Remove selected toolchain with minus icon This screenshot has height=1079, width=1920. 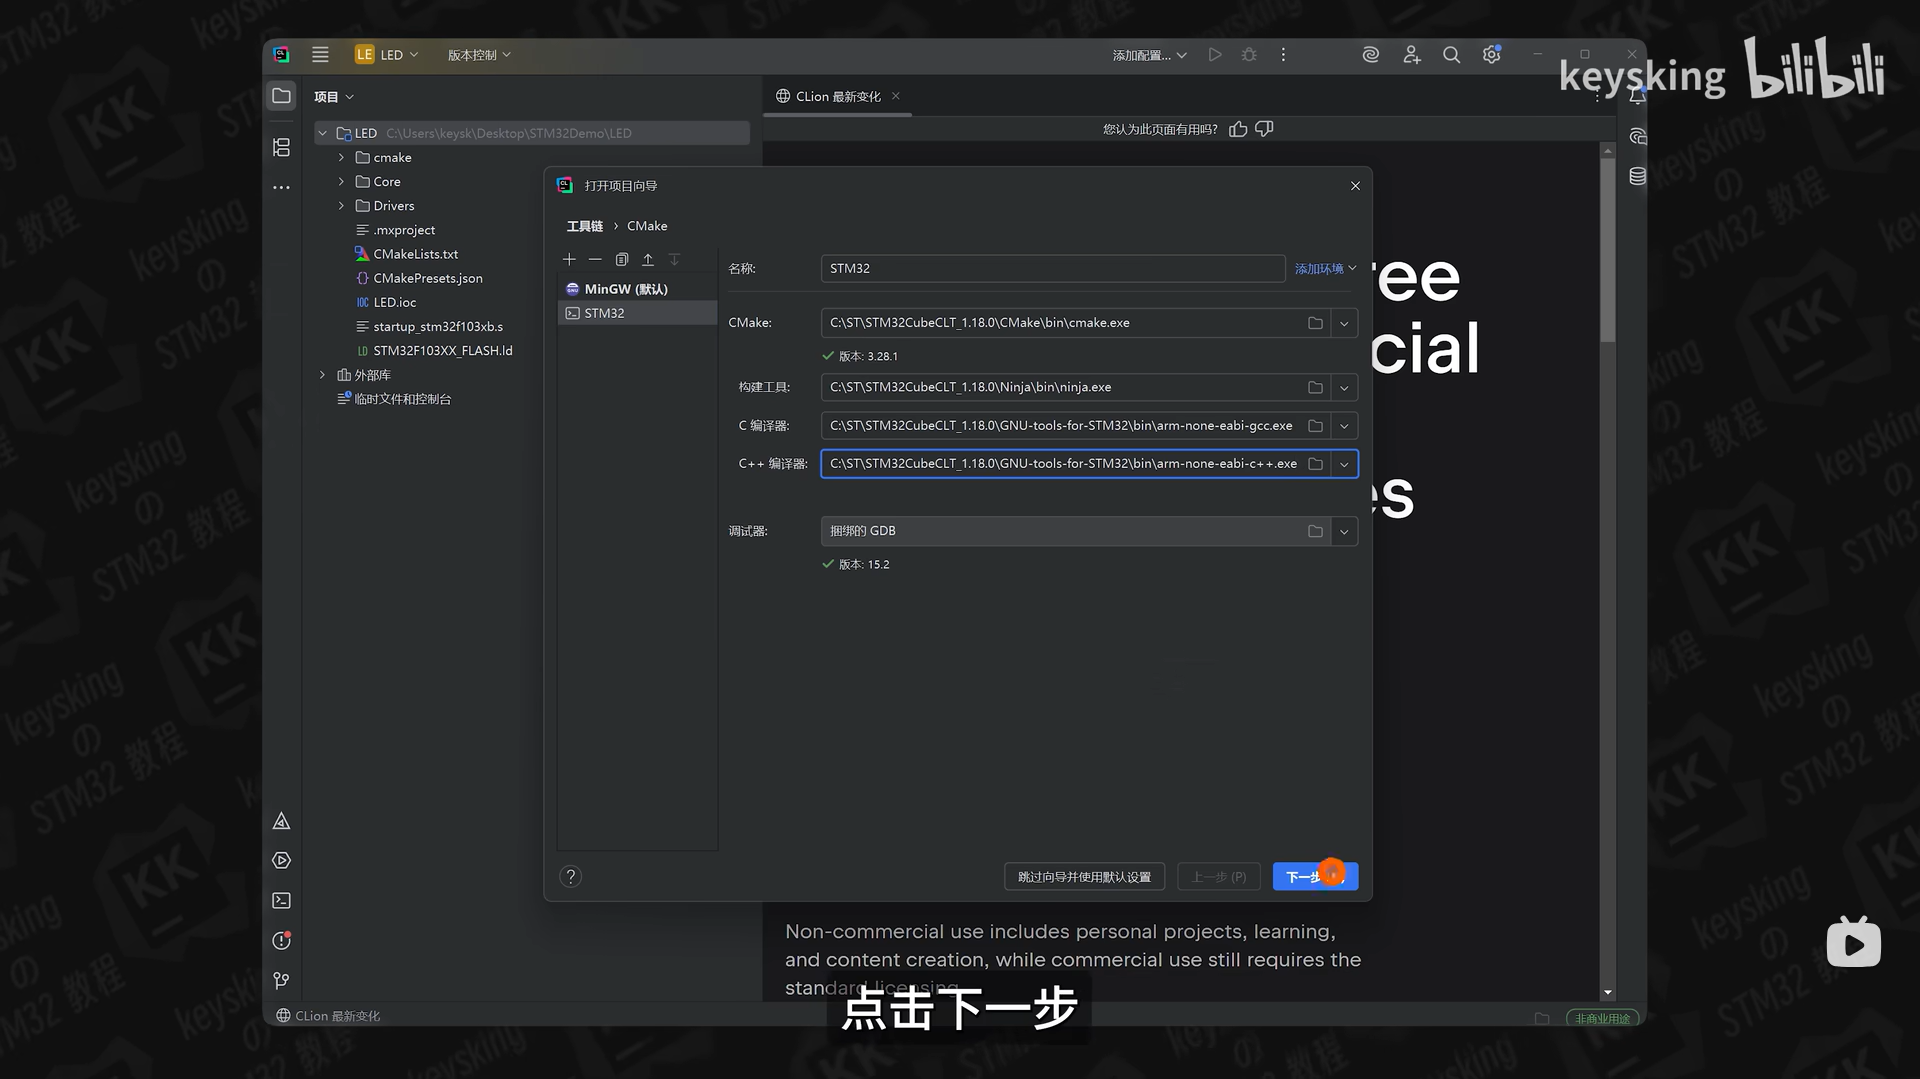coord(595,259)
